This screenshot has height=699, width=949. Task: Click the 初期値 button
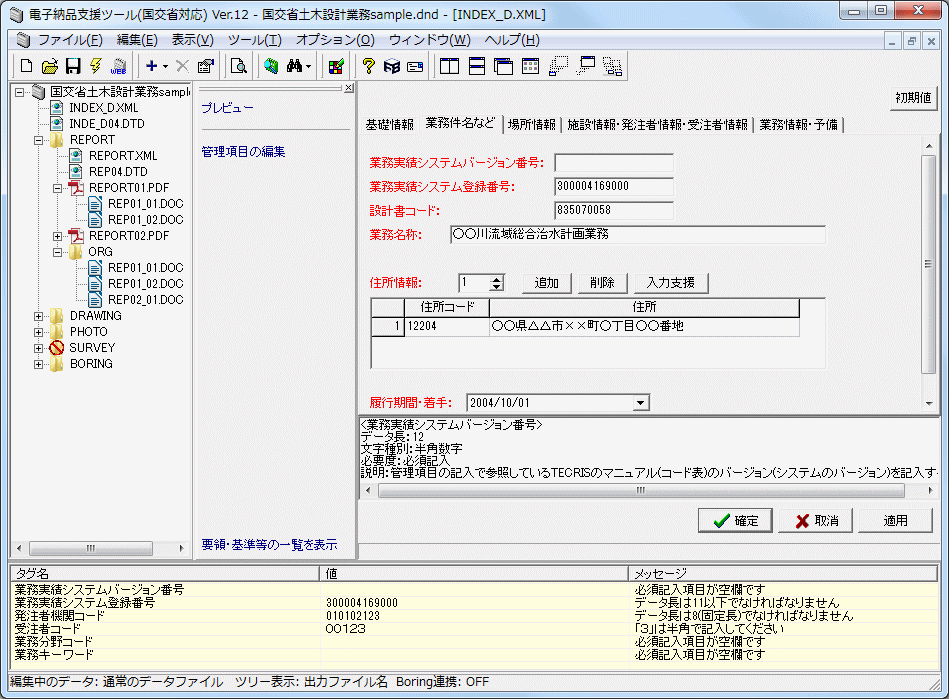(913, 97)
